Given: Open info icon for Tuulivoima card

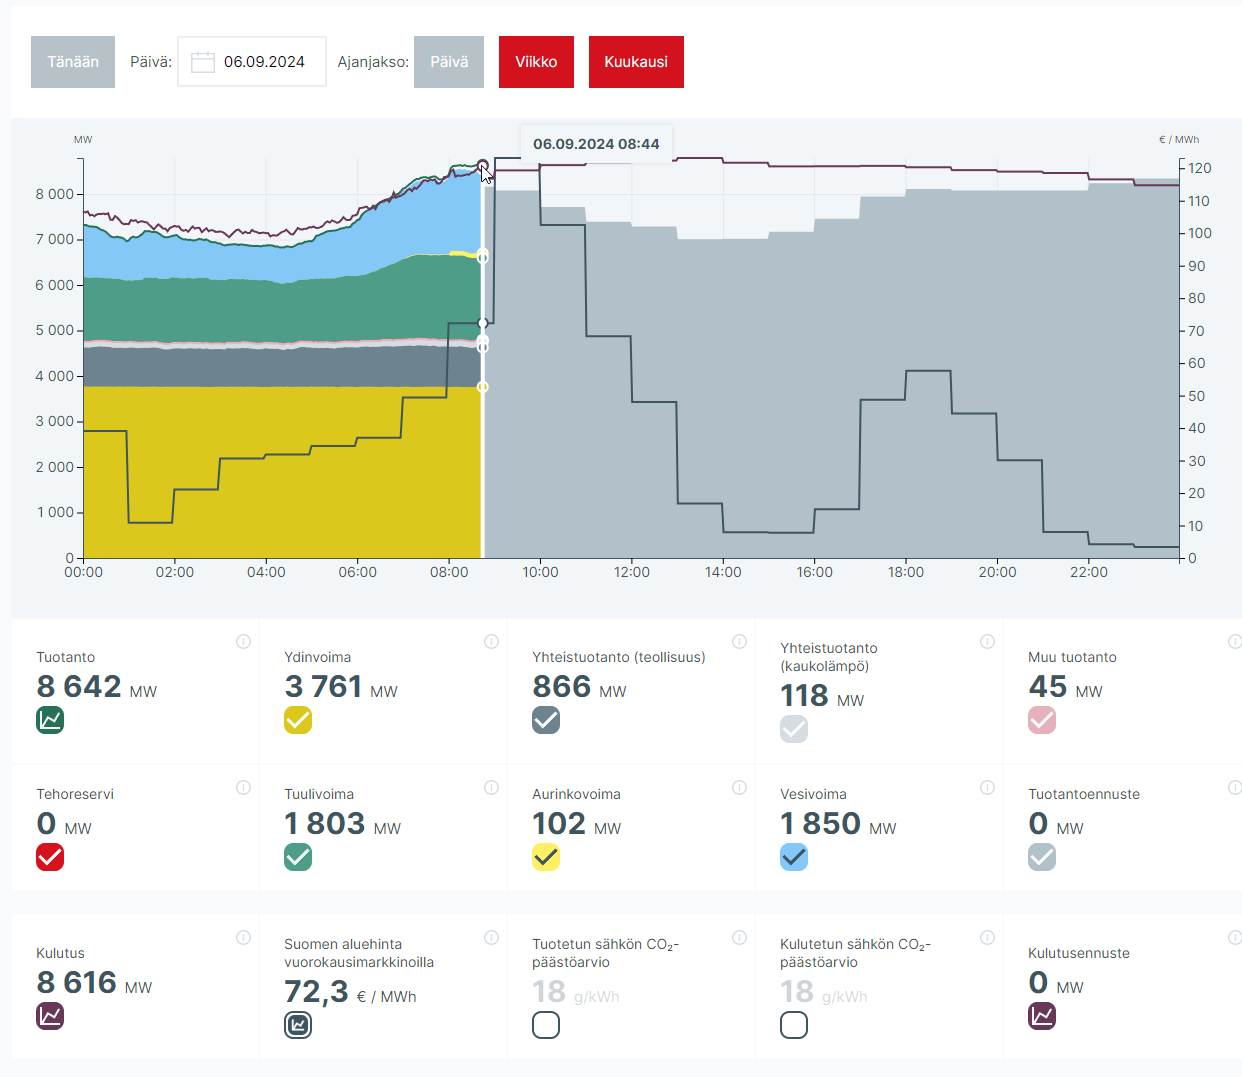Looking at the screenshot, I should [x=491, y=788].
